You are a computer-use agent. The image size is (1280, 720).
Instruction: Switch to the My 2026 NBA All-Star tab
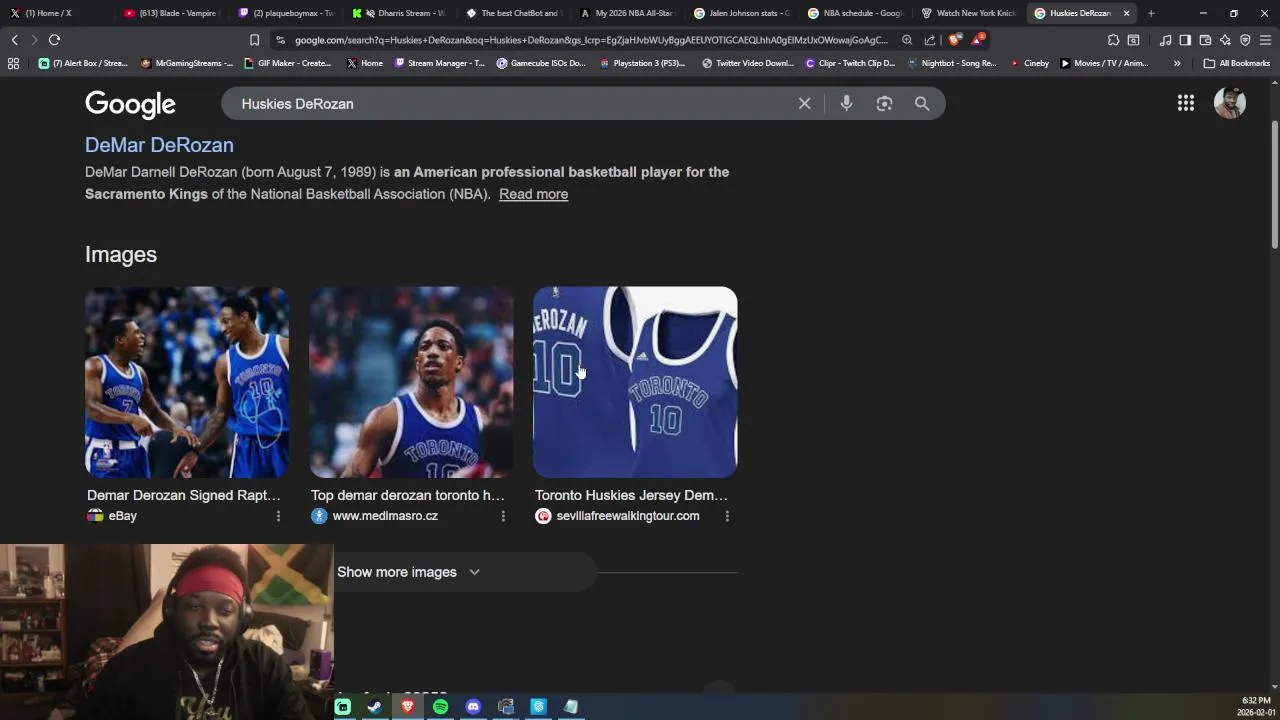627,13
